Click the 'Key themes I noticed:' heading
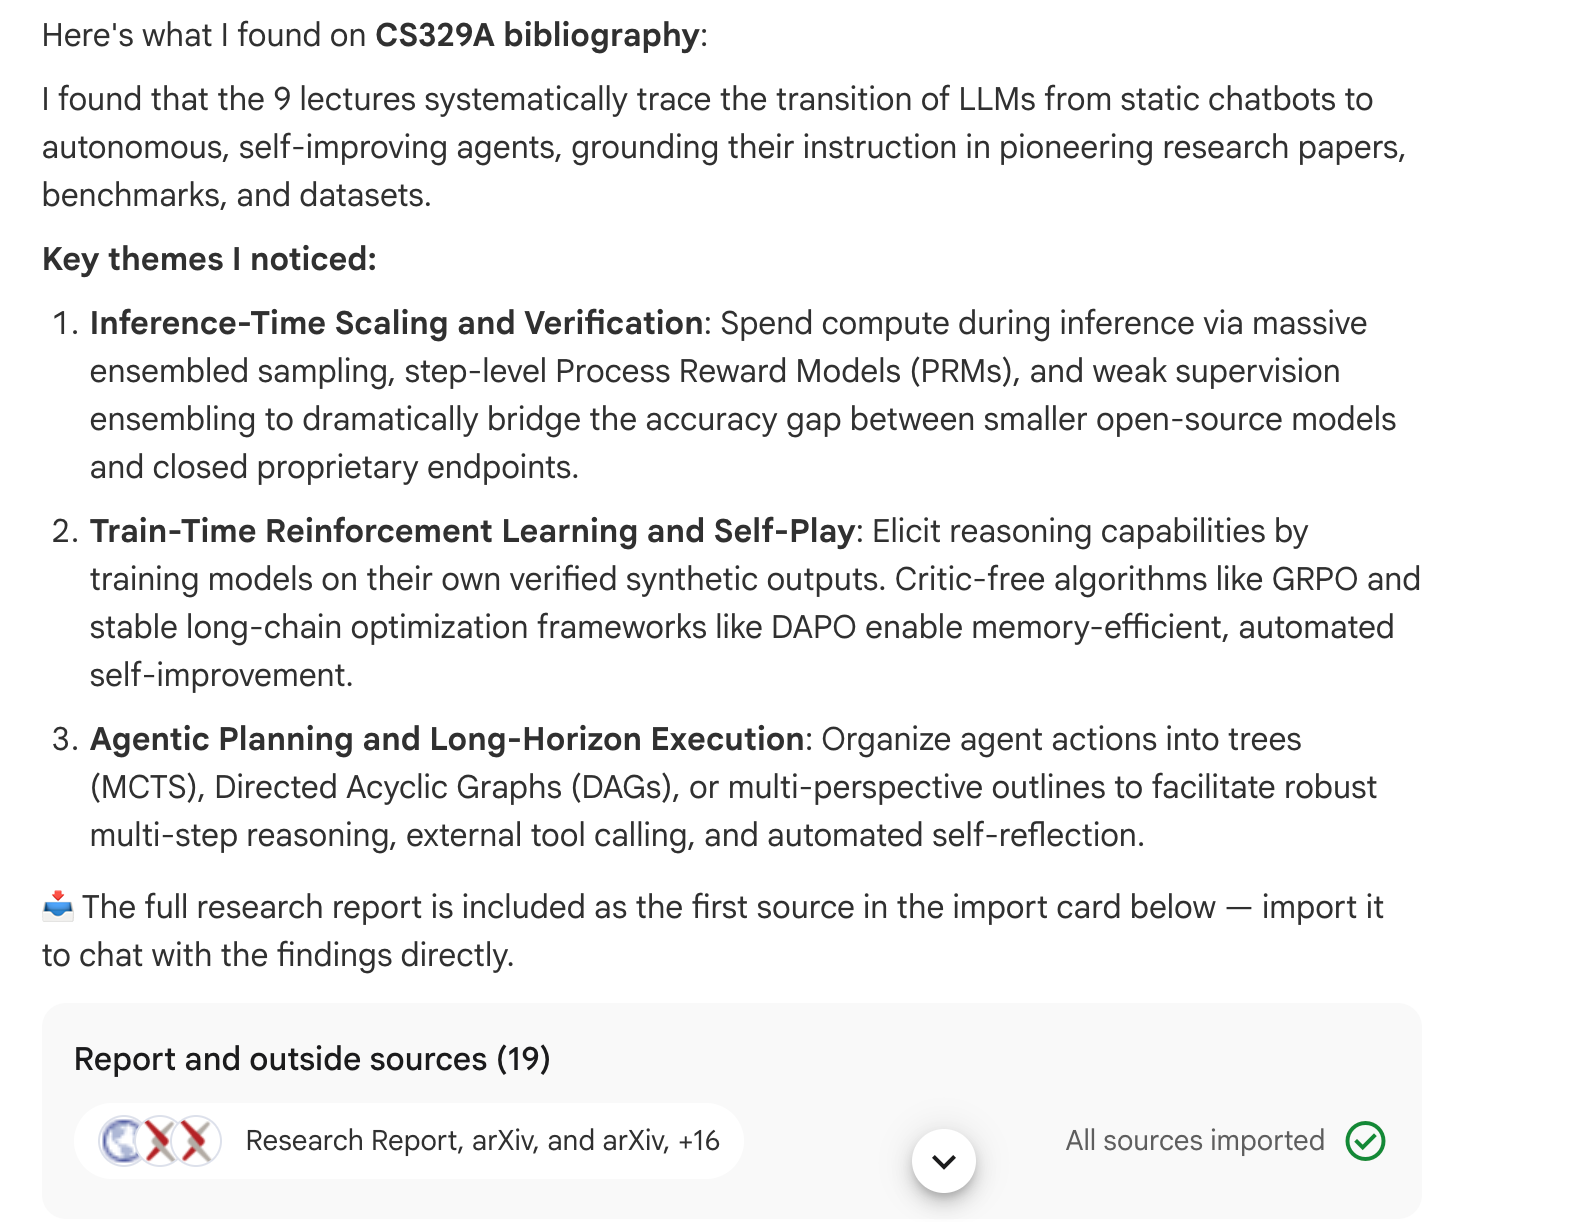The image size is (1596, 1222). coord(209,260)
